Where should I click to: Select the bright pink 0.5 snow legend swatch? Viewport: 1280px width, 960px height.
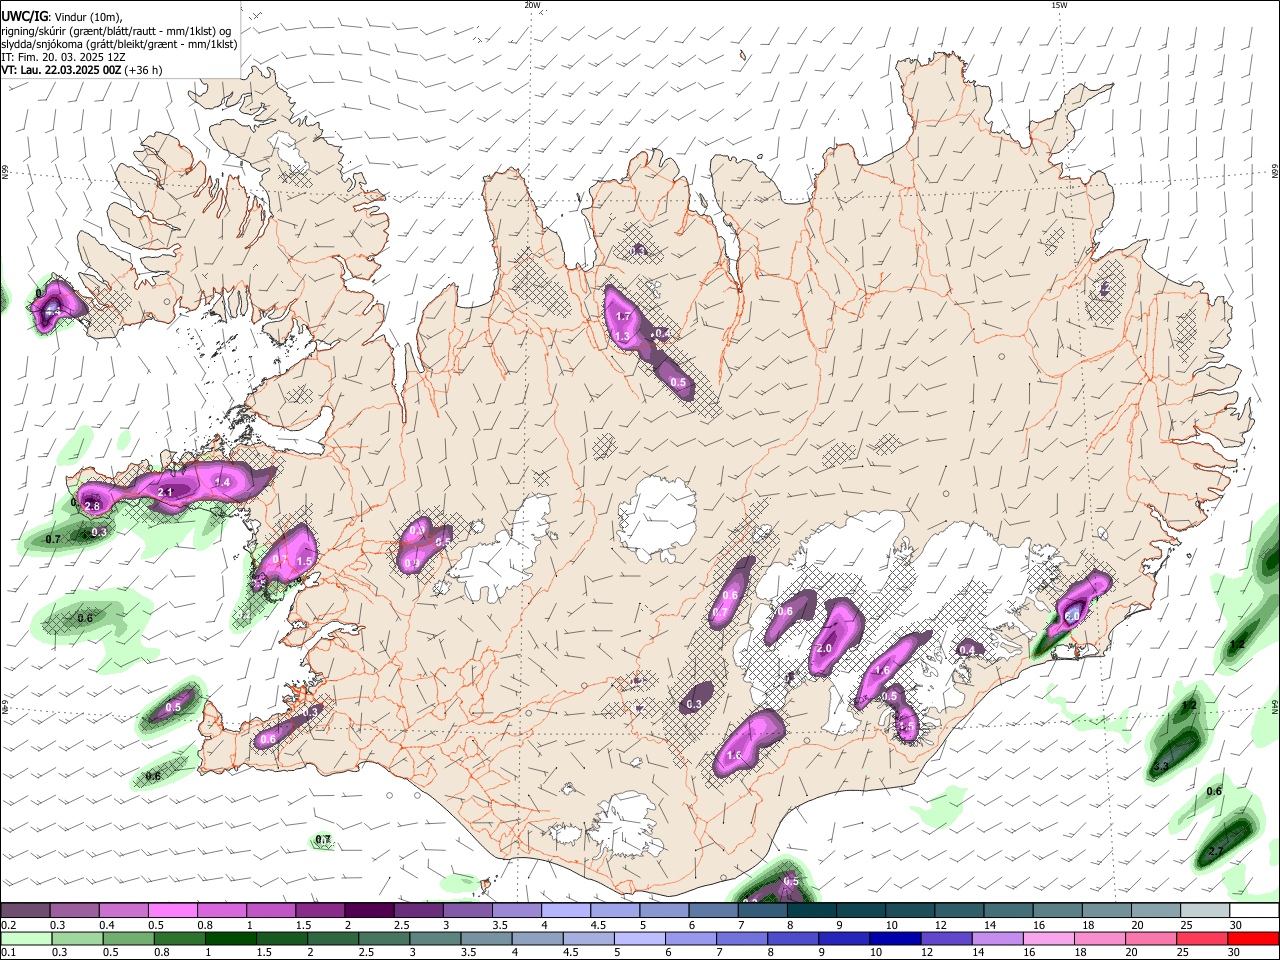click(x=172, y=910)
